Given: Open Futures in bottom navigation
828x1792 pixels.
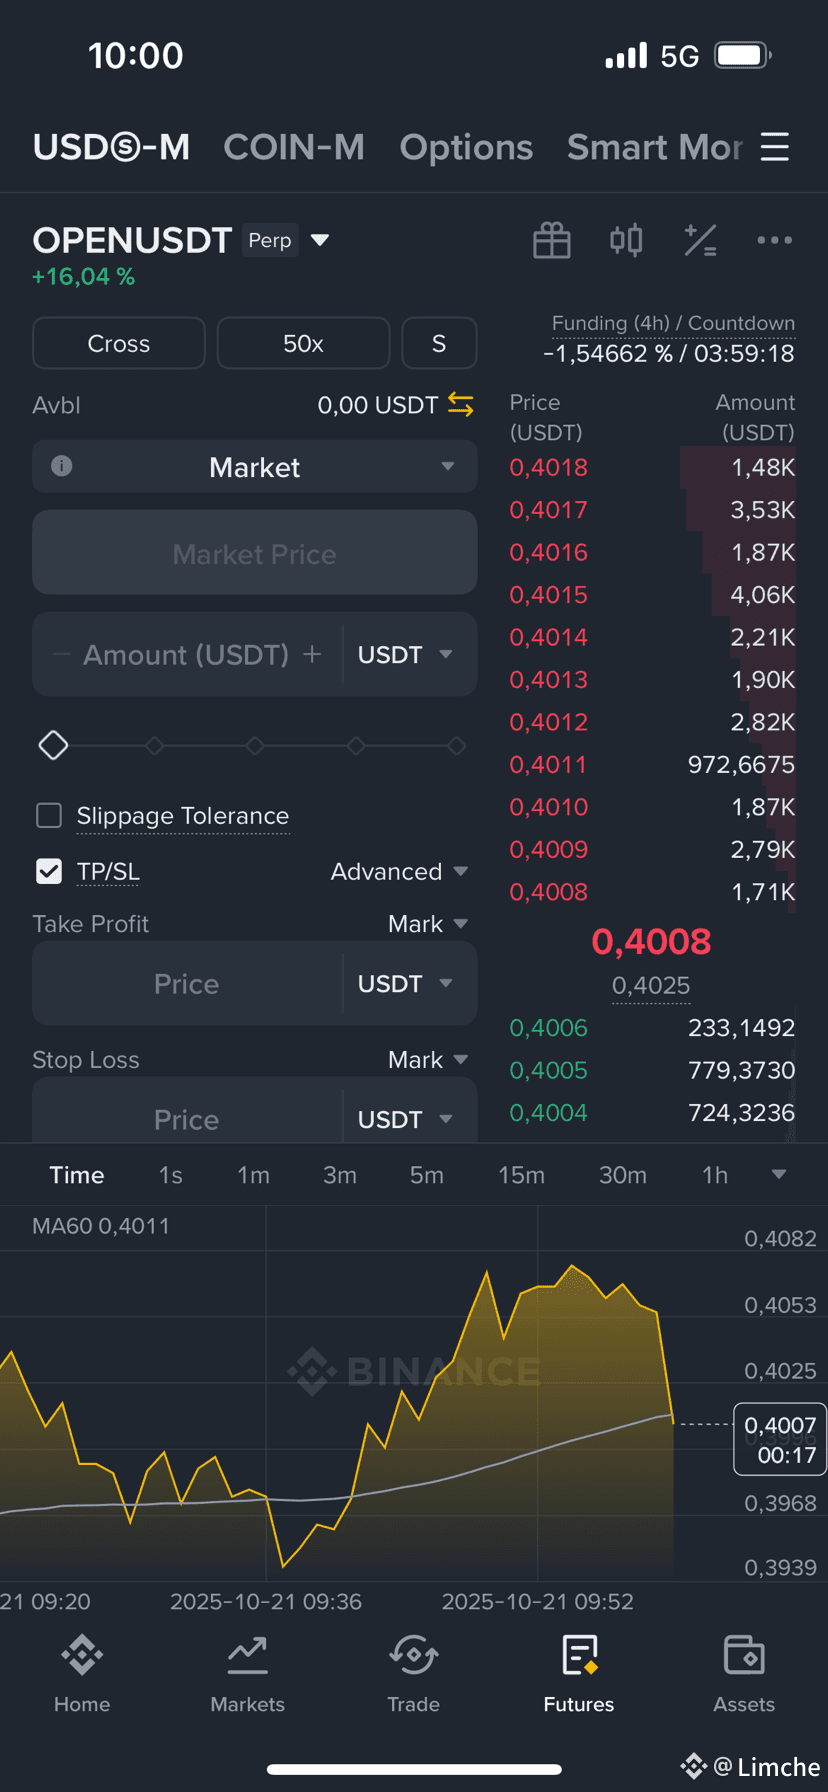Looking at the screenshot, I should [x=579, y=1673].
